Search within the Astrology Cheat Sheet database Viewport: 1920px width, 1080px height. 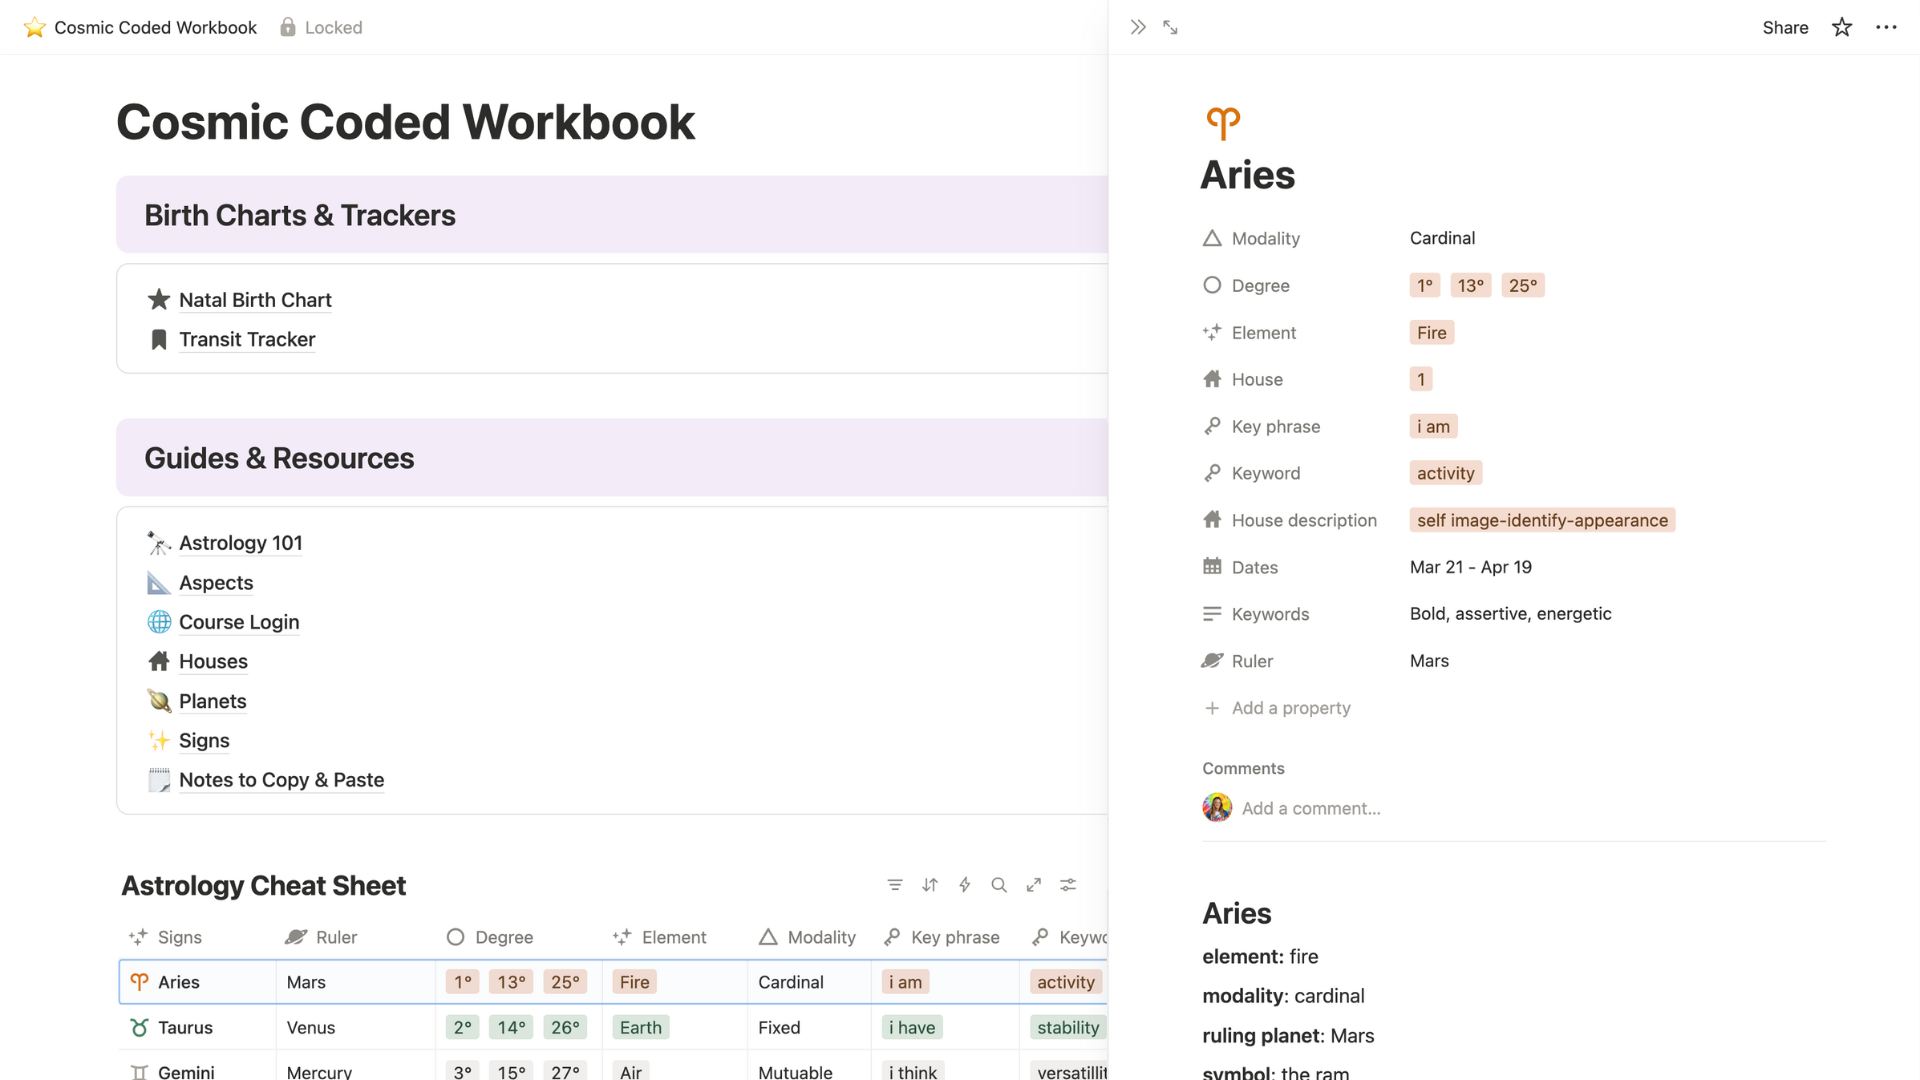click(999, 885)
